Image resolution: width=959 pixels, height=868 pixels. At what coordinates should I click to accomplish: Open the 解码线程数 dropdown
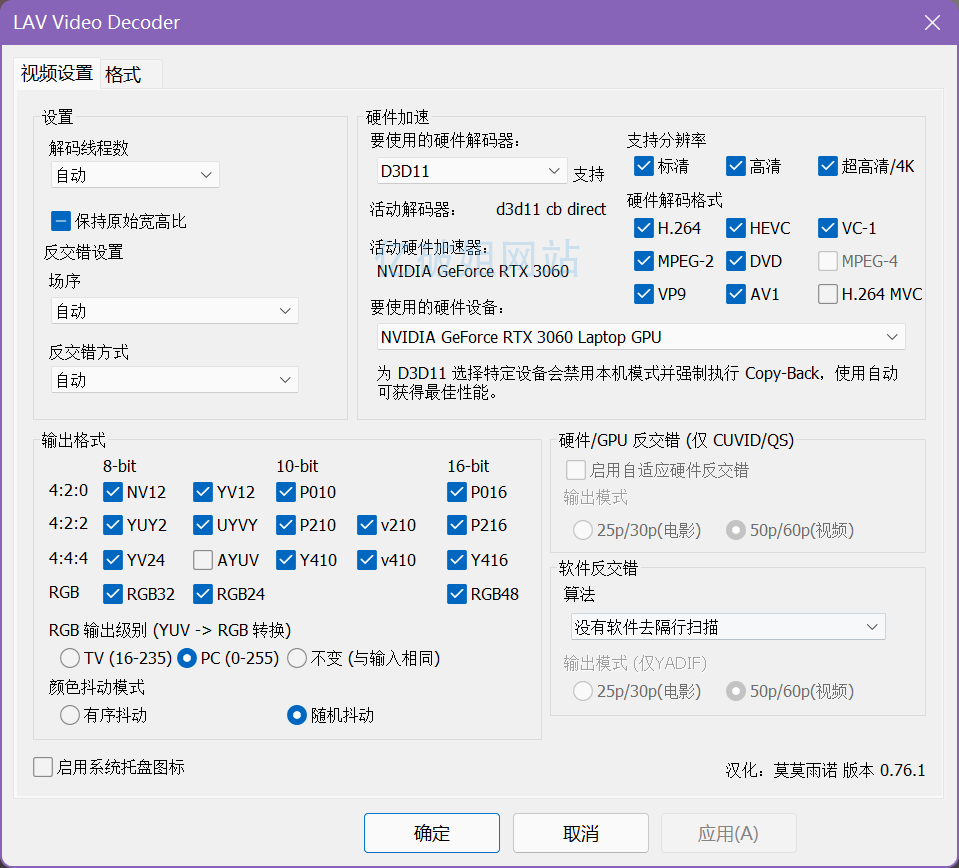pos(135,175)
